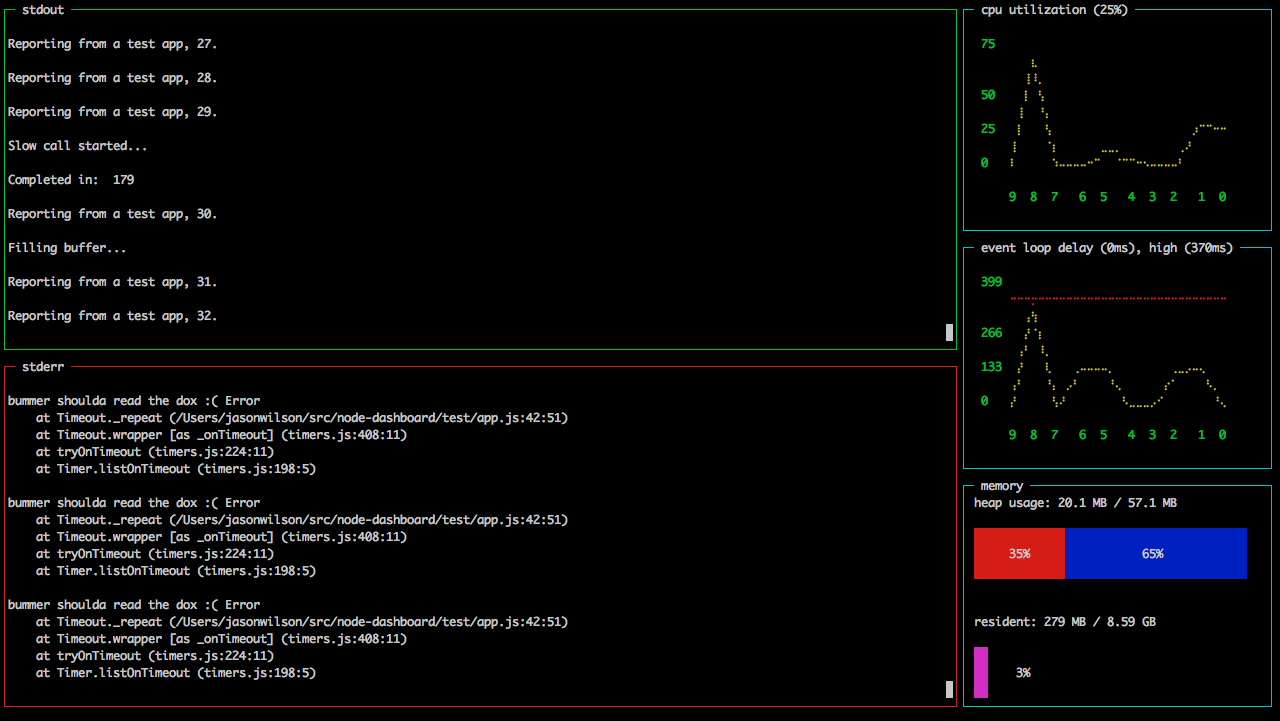1280x721 pixels.
Task: Click the last 'at tryOnTimeout' stack line
Action: (x=155, y=656)
